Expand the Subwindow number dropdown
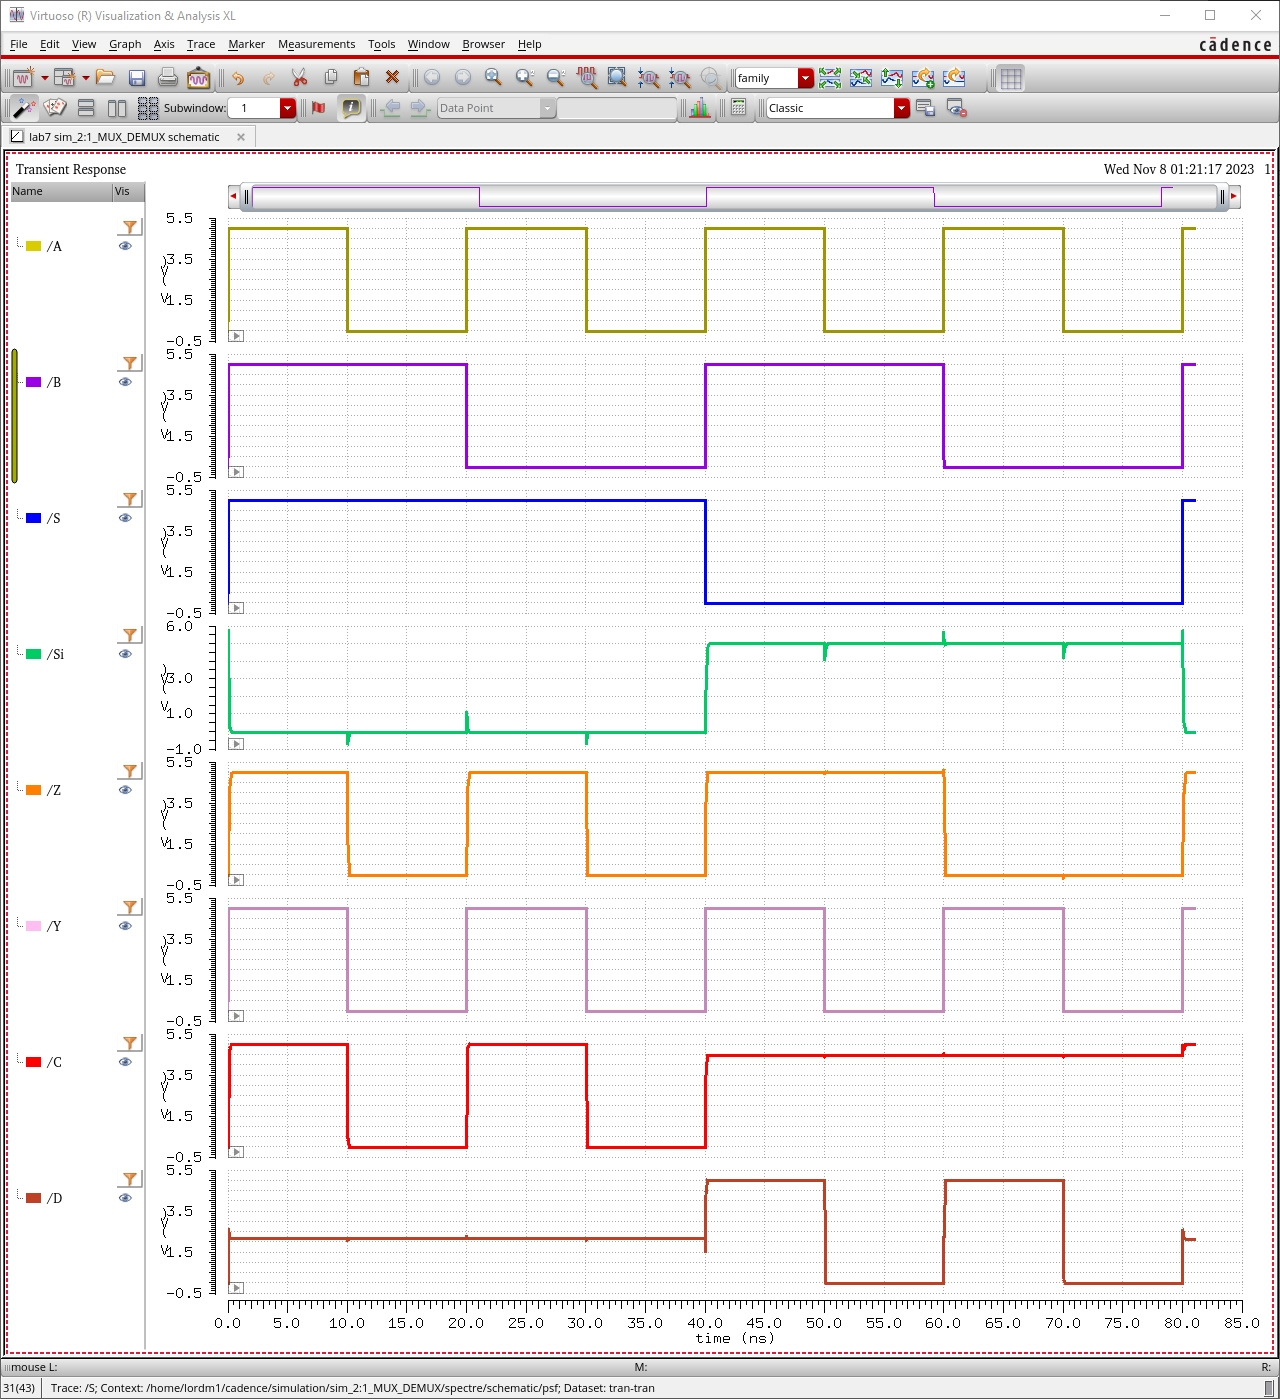1280x1399 pixels. 288,108
